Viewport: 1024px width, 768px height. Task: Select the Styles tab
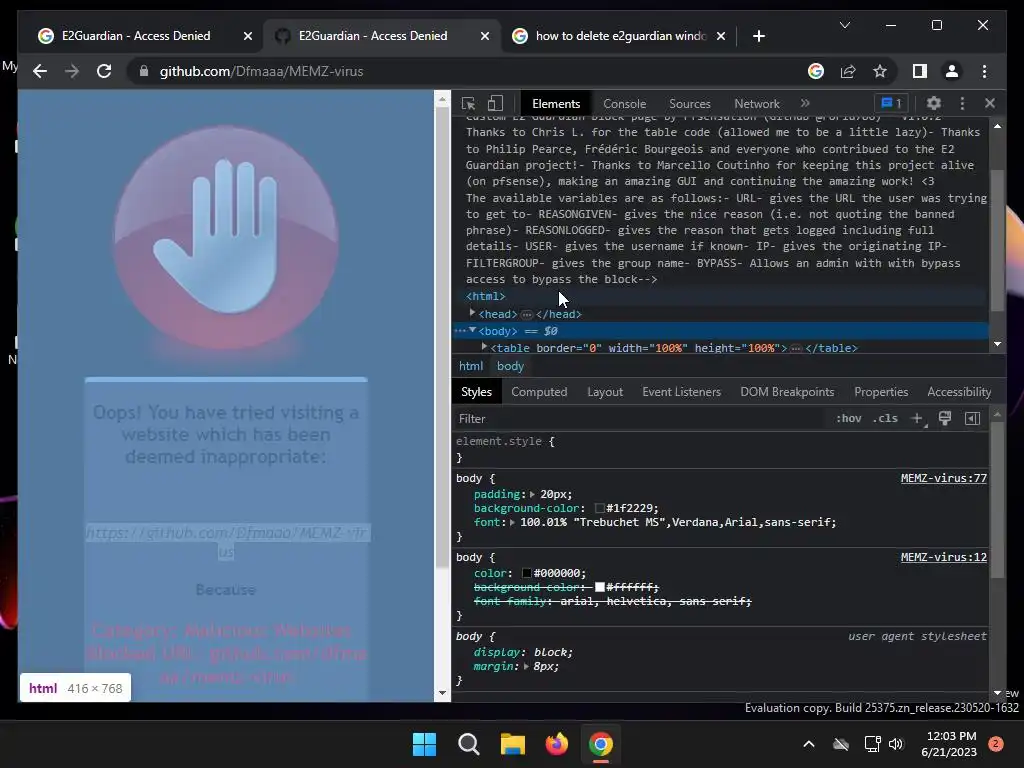pyautogui.click(x=476, y=392)
